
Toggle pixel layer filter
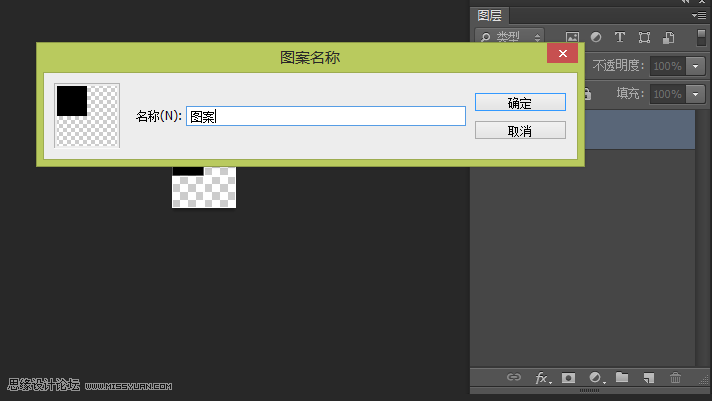click(573, 38)
